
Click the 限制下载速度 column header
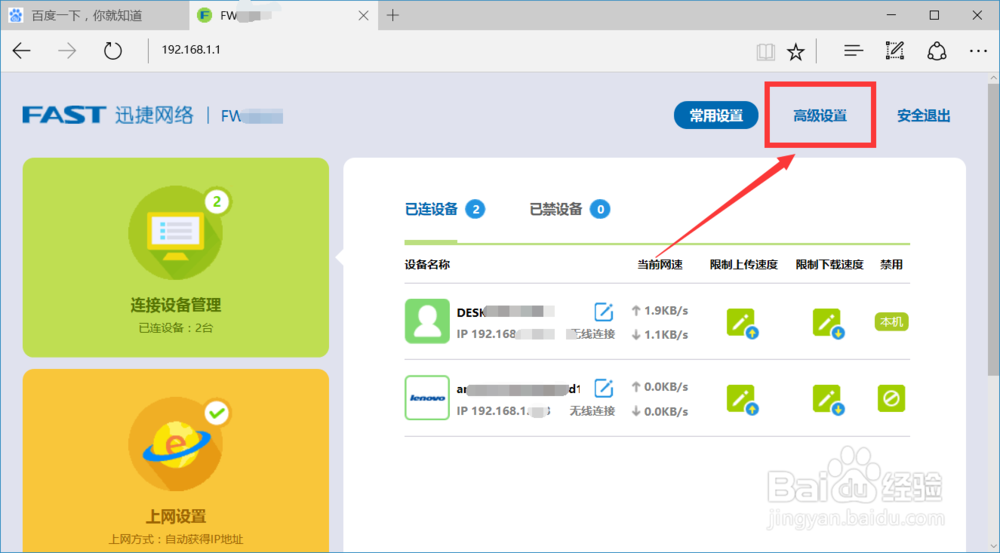click(829, 265)
